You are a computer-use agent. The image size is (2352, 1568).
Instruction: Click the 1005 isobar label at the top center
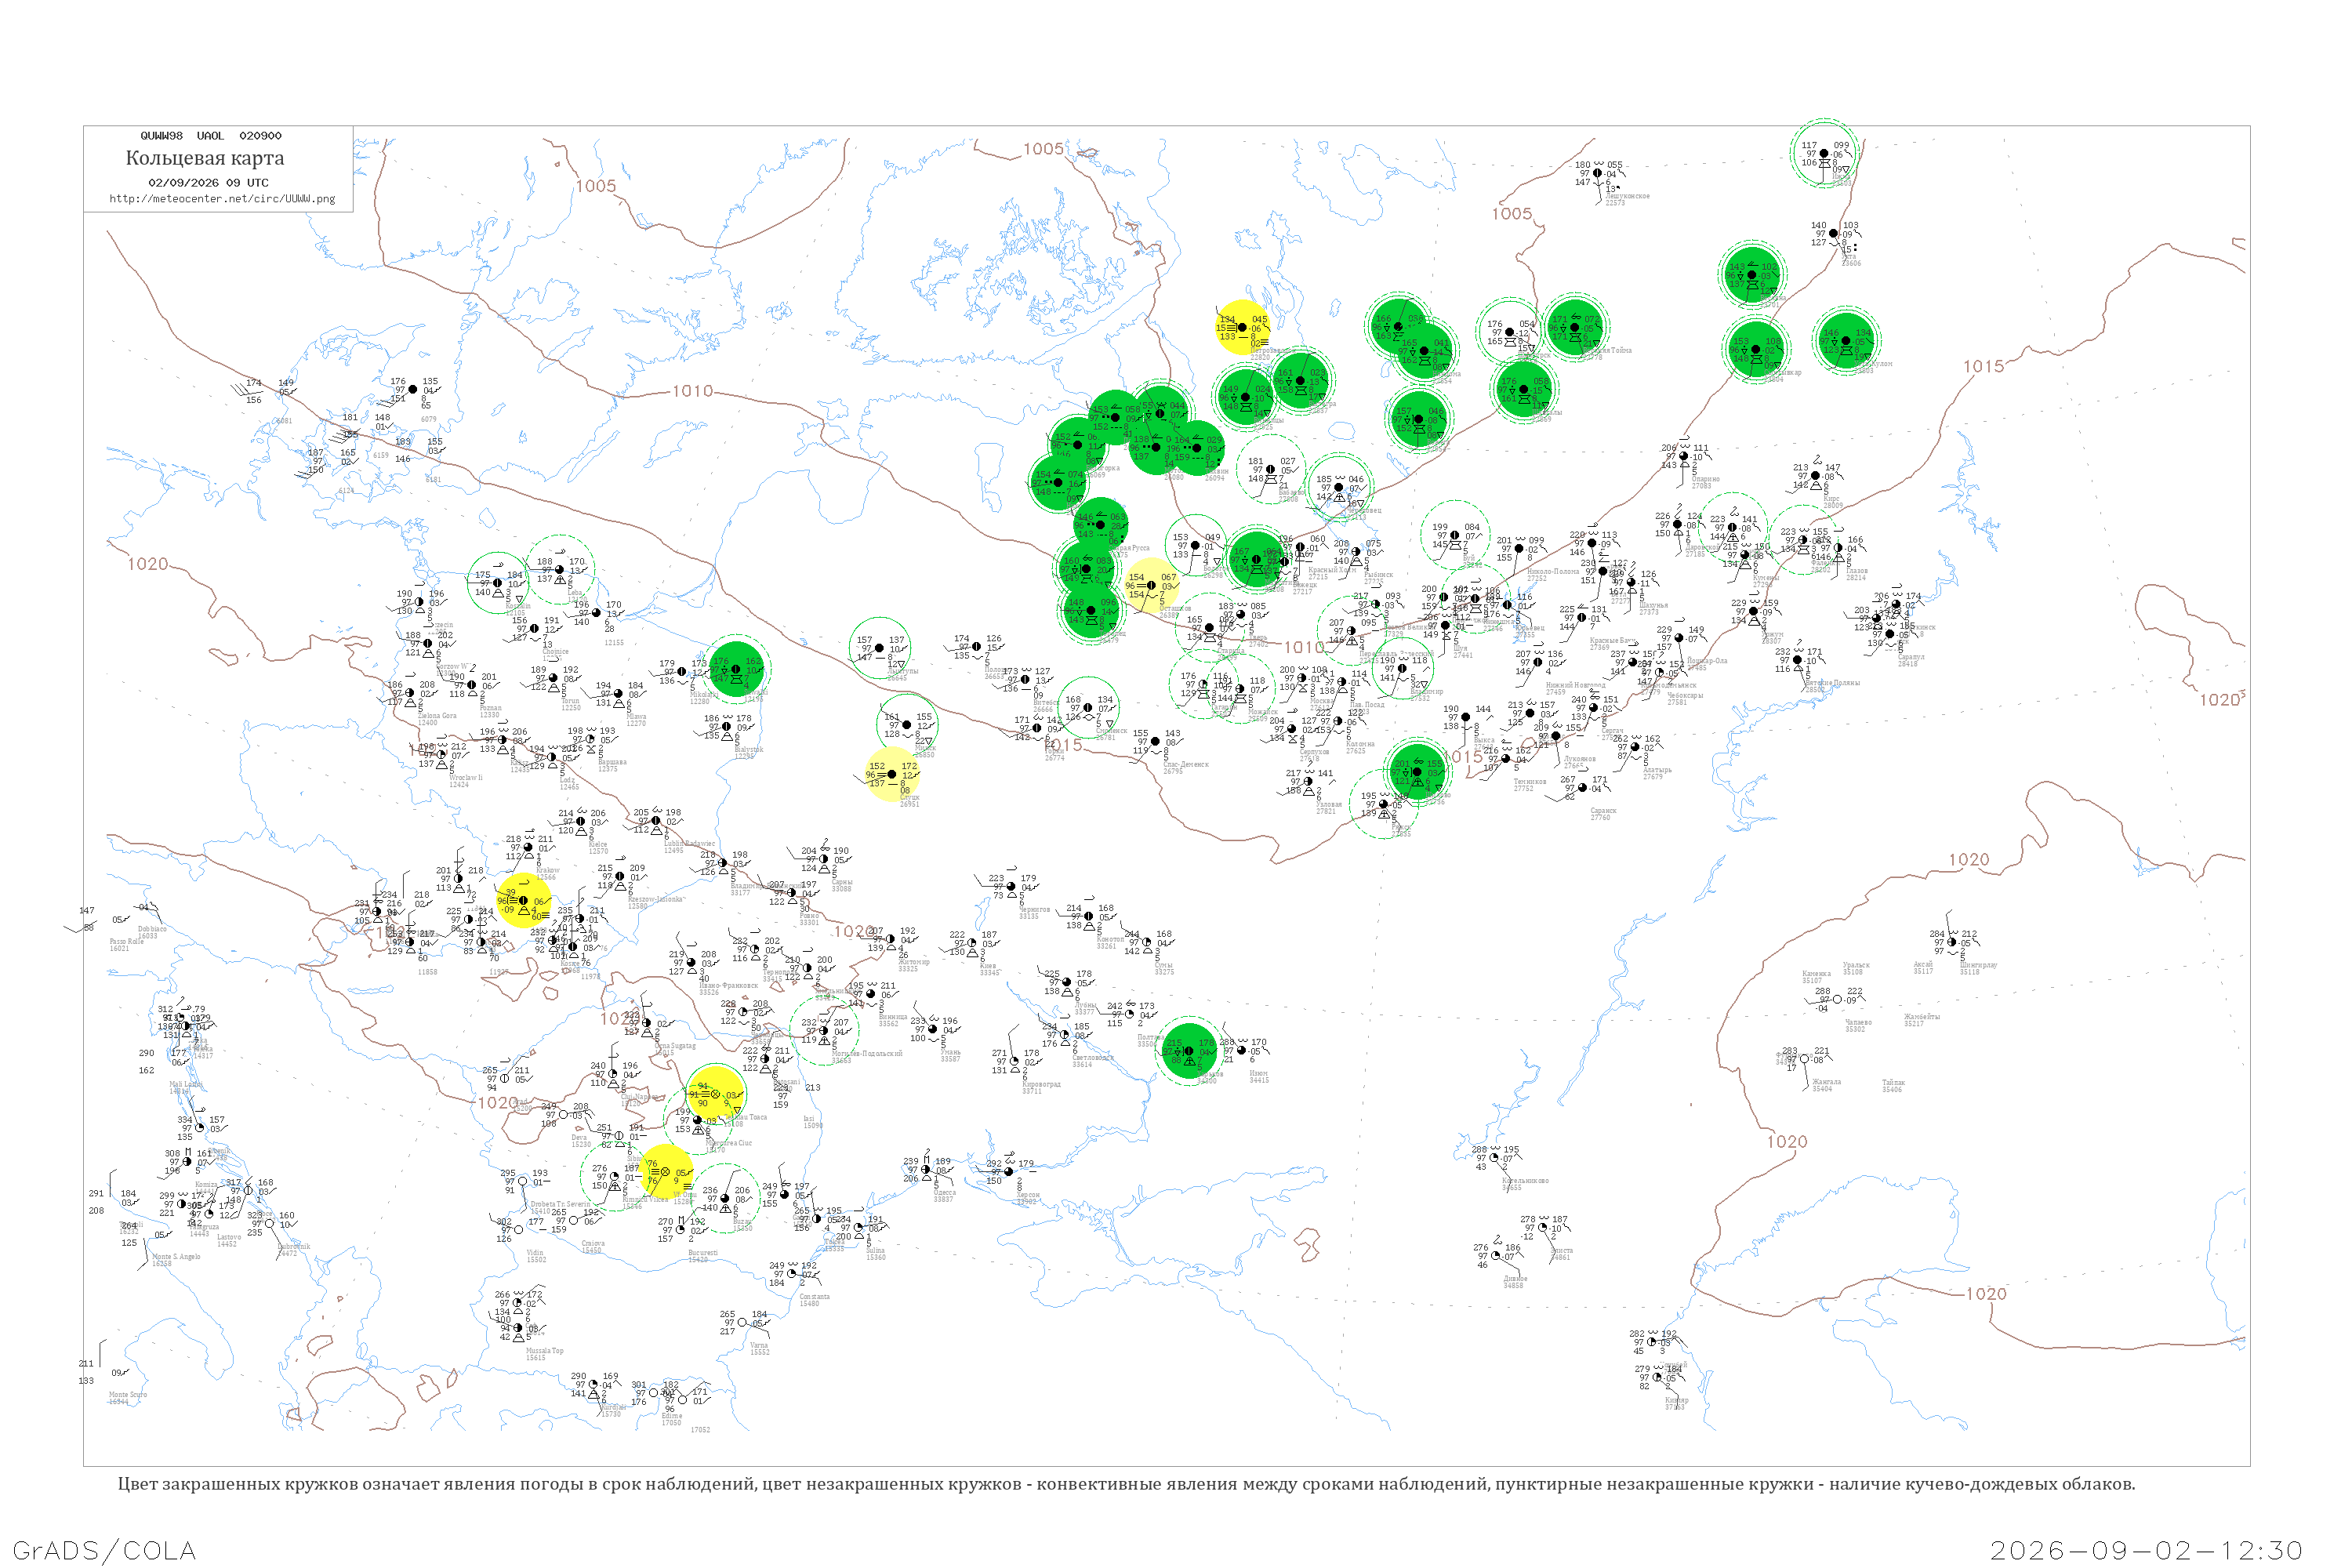[1043, 149]
